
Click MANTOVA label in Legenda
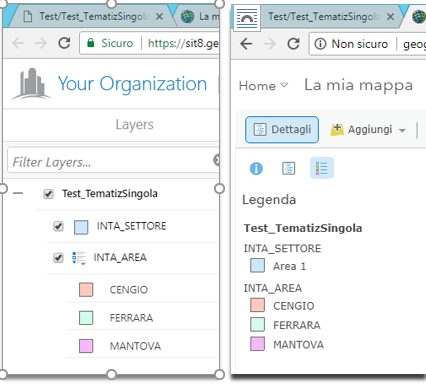pyautogui.click(x=298, y=345)
